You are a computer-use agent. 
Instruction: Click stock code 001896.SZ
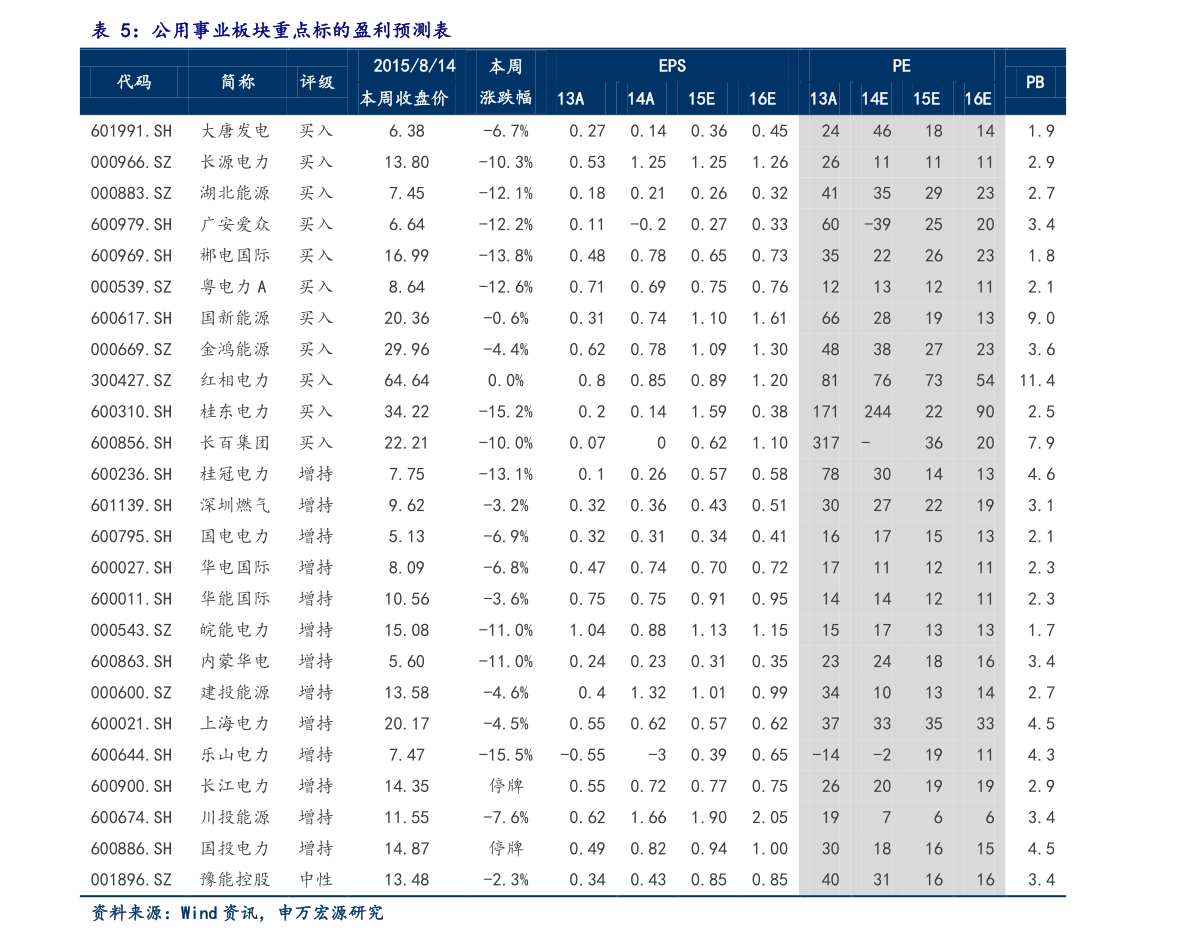[131, 880]
